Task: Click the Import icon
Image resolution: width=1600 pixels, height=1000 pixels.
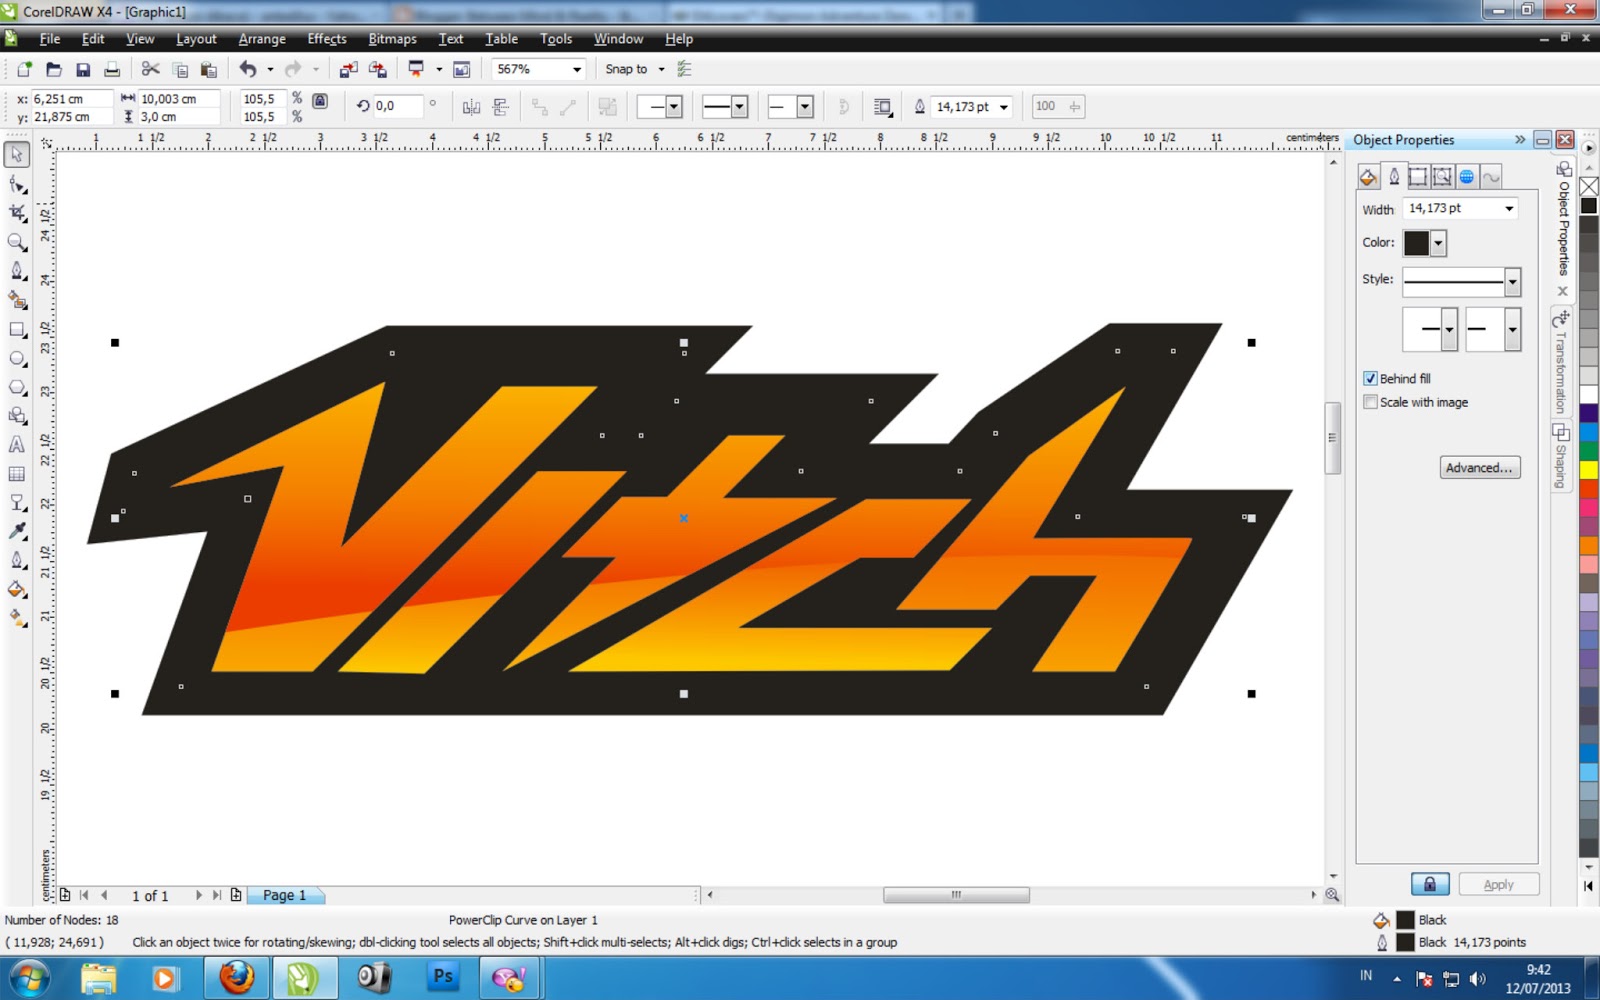Action: coord(348,69)
